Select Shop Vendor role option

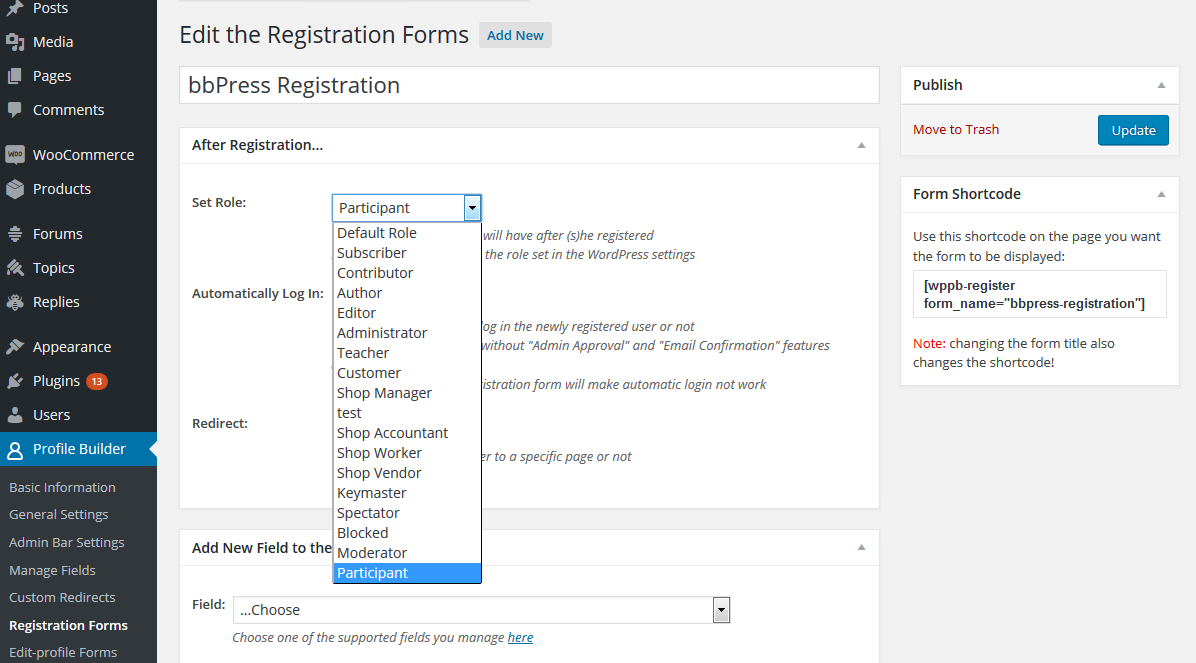coord(407,473)
